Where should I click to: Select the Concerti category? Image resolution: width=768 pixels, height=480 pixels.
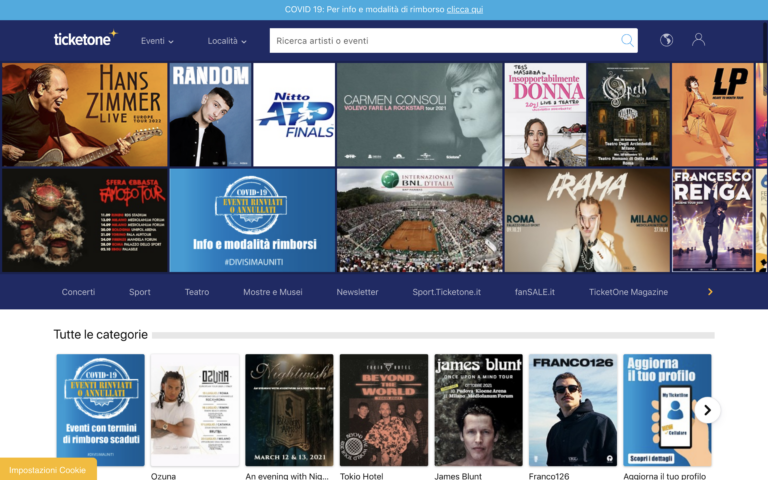(78, 292)
